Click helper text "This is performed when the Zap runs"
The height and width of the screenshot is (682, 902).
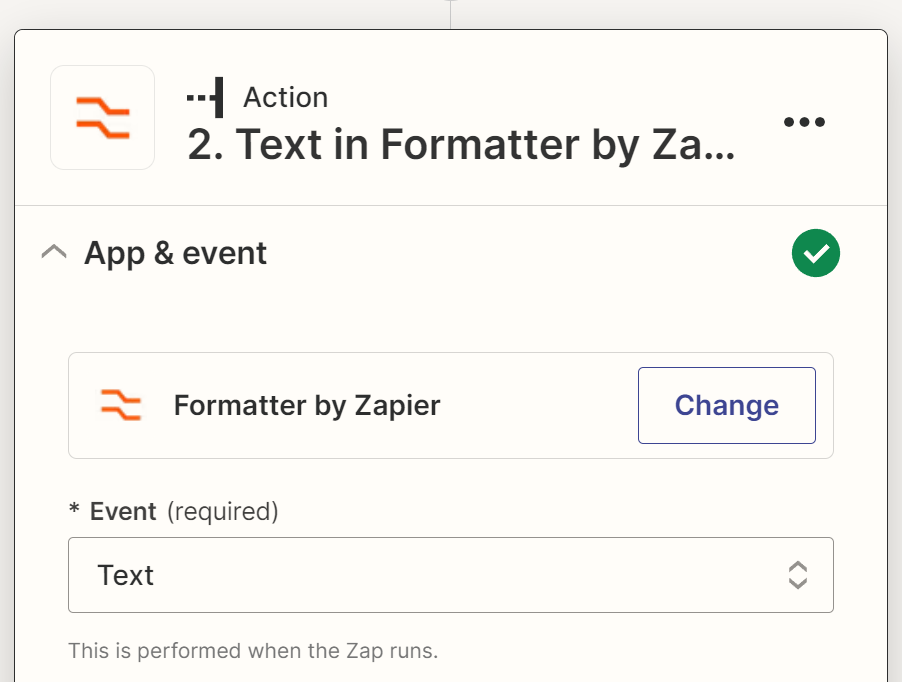click(x=253, y=651)
